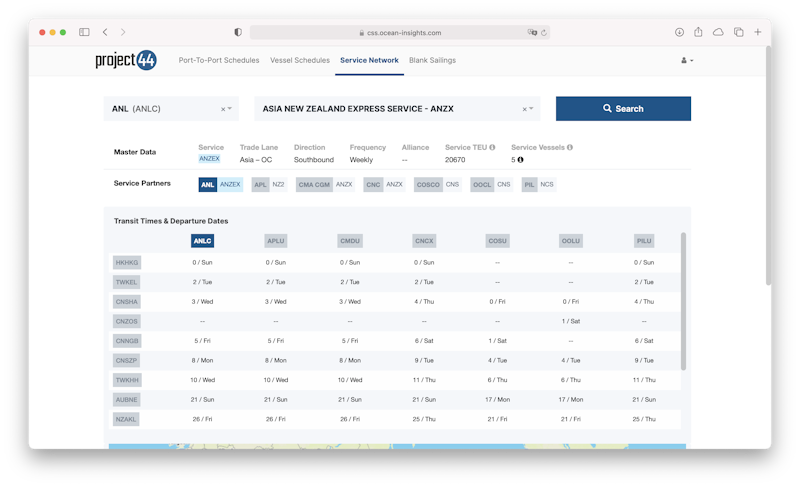This screenshot has width=800, height=487.
Task: Open Safari downloads icon
Action: tap(680, 32)
